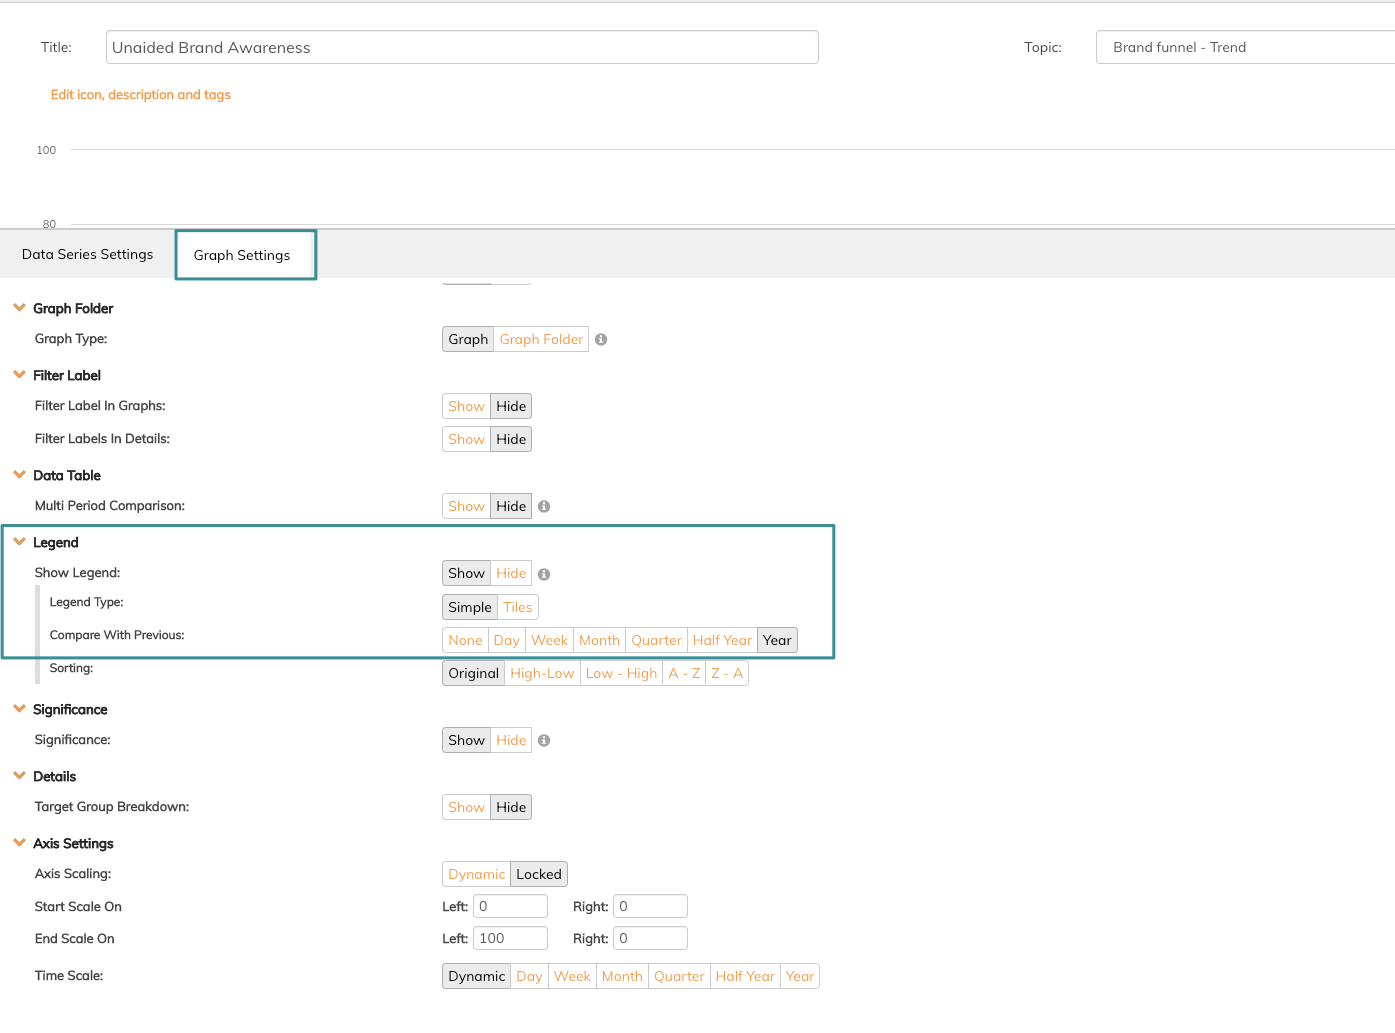Select Graph Folder as graph type

tap(541, 339)
